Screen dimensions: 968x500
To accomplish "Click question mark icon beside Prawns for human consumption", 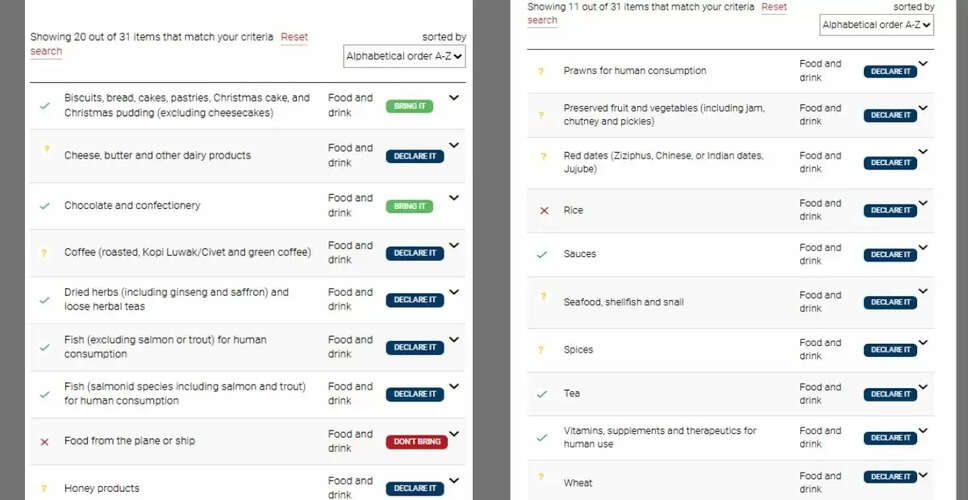I will click(541, 71).
